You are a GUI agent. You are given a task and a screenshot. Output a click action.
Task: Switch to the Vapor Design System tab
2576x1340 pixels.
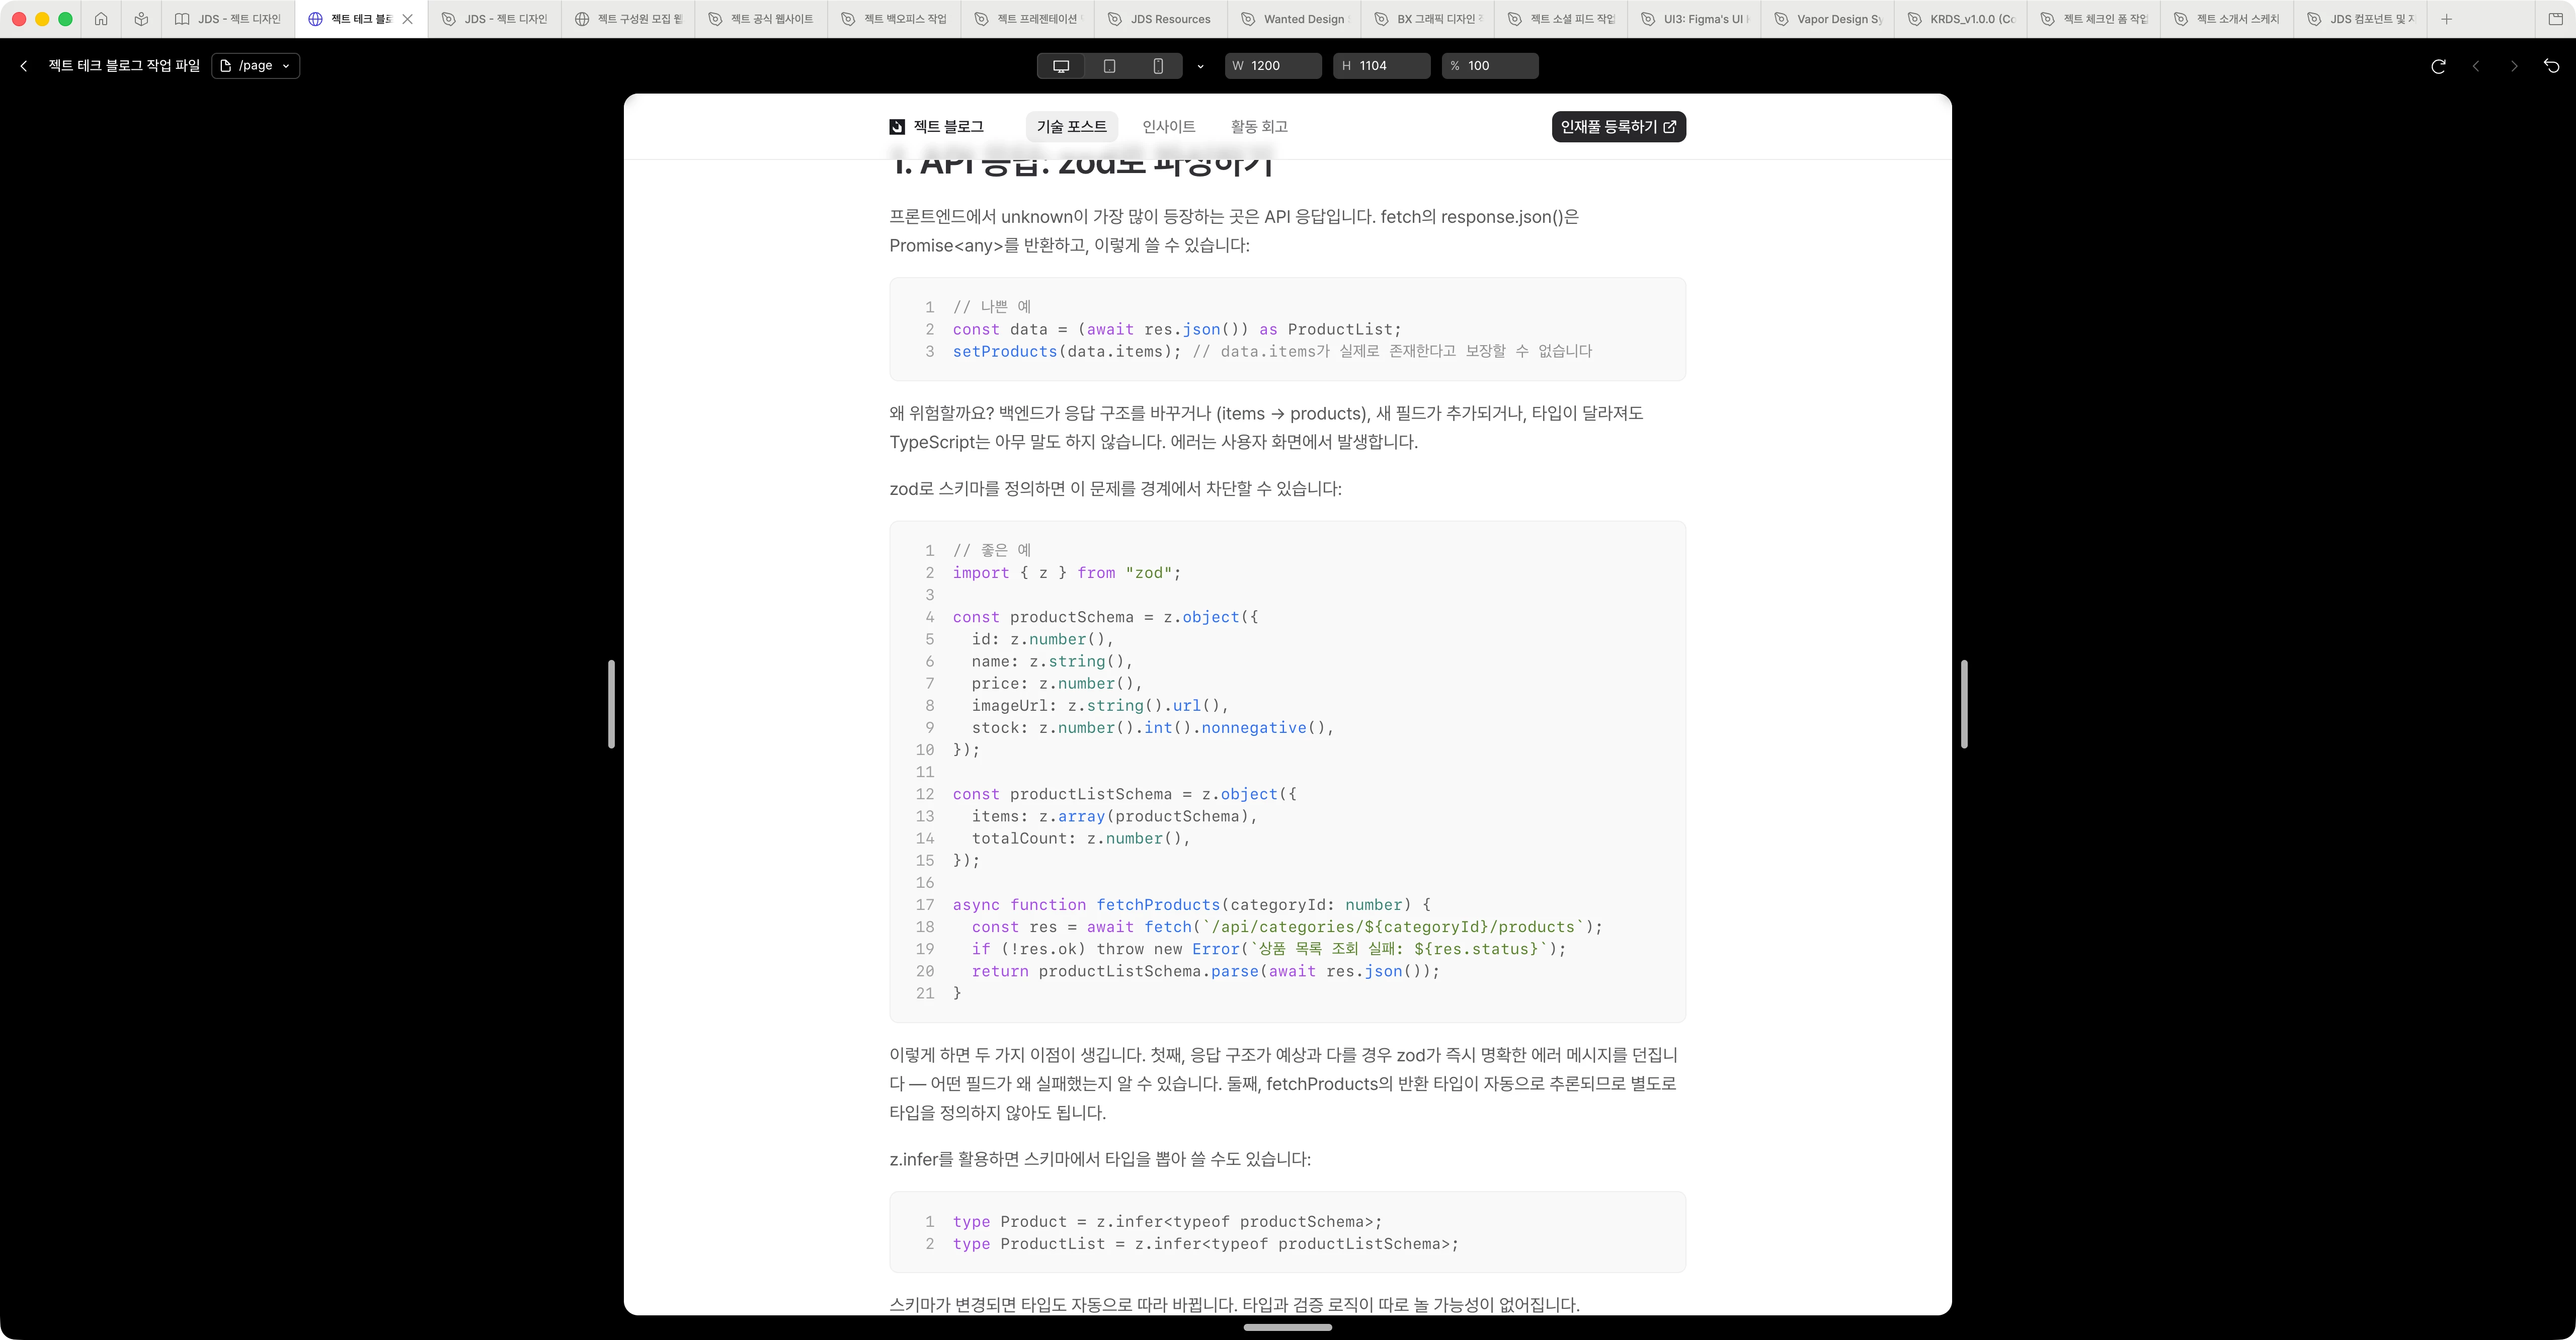(1827, 19)
